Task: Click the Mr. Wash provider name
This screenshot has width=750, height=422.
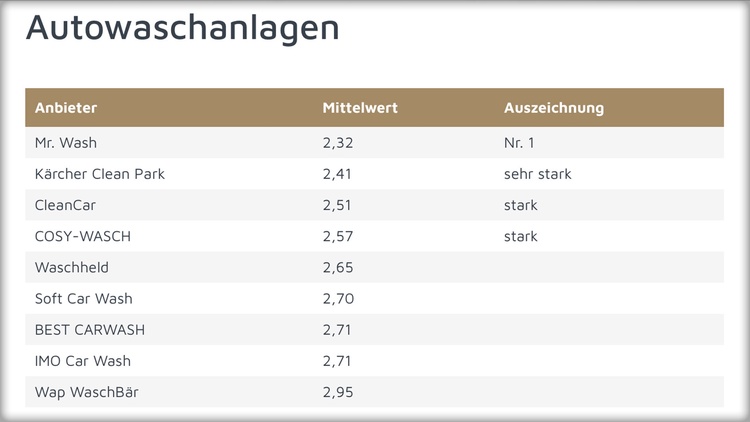Action: click(66, 143)
